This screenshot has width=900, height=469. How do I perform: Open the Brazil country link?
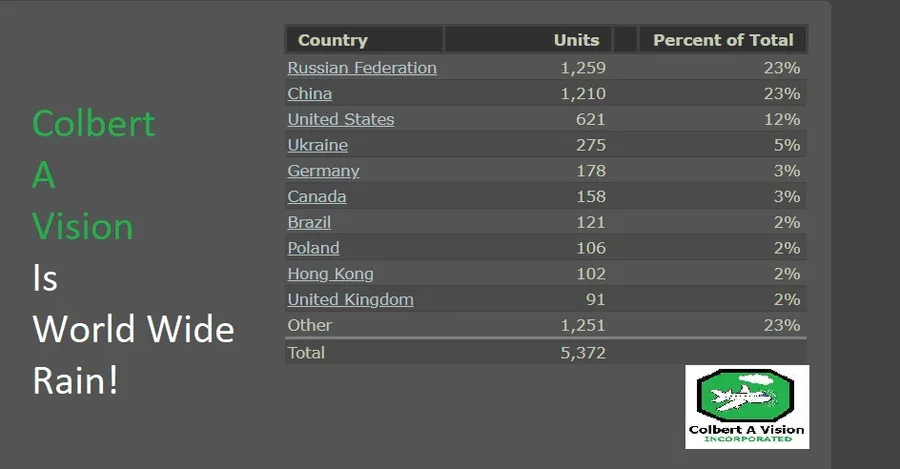[x=309, y=222]
